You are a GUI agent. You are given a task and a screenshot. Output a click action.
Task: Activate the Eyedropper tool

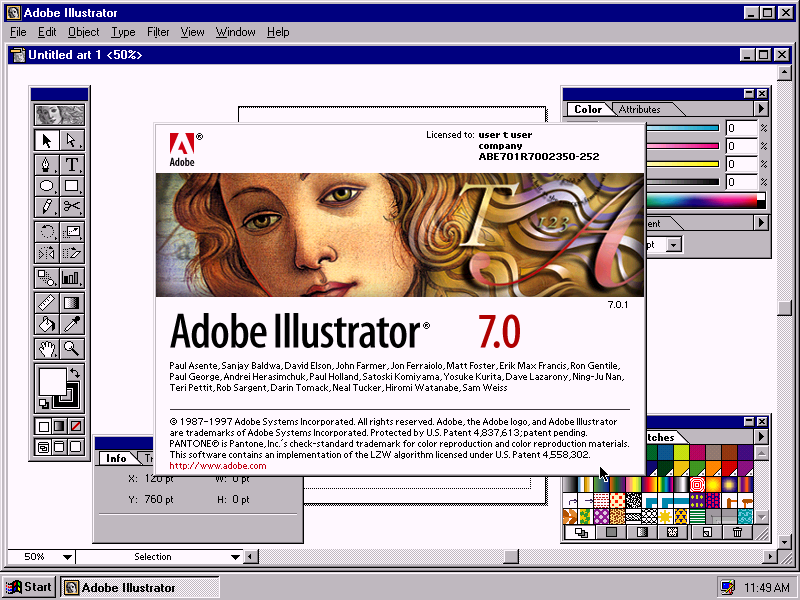click(72, 324)
